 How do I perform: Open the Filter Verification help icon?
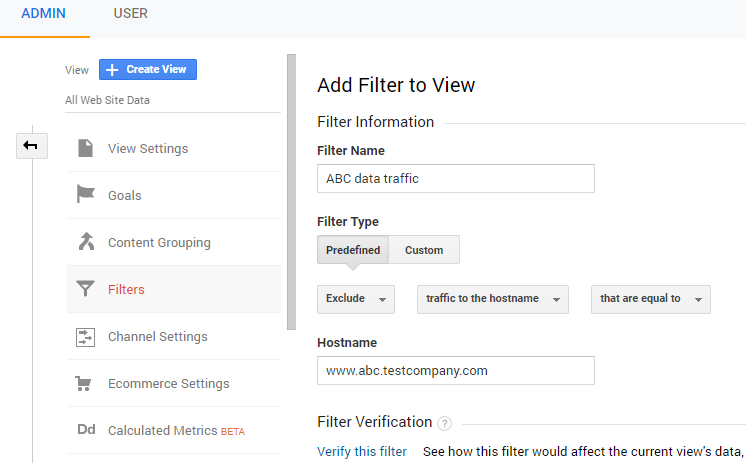click(444, 423)
